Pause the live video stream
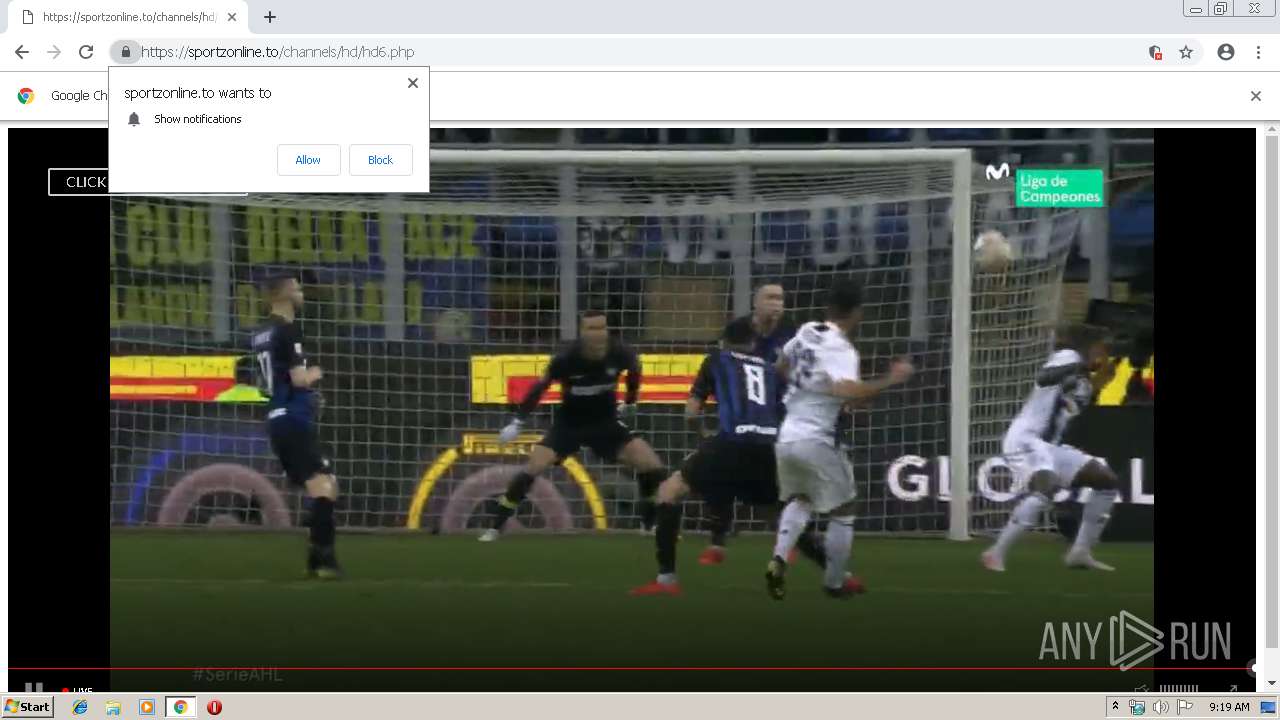Viewport: 1280px width, 720px height. (x=33, y=689)
